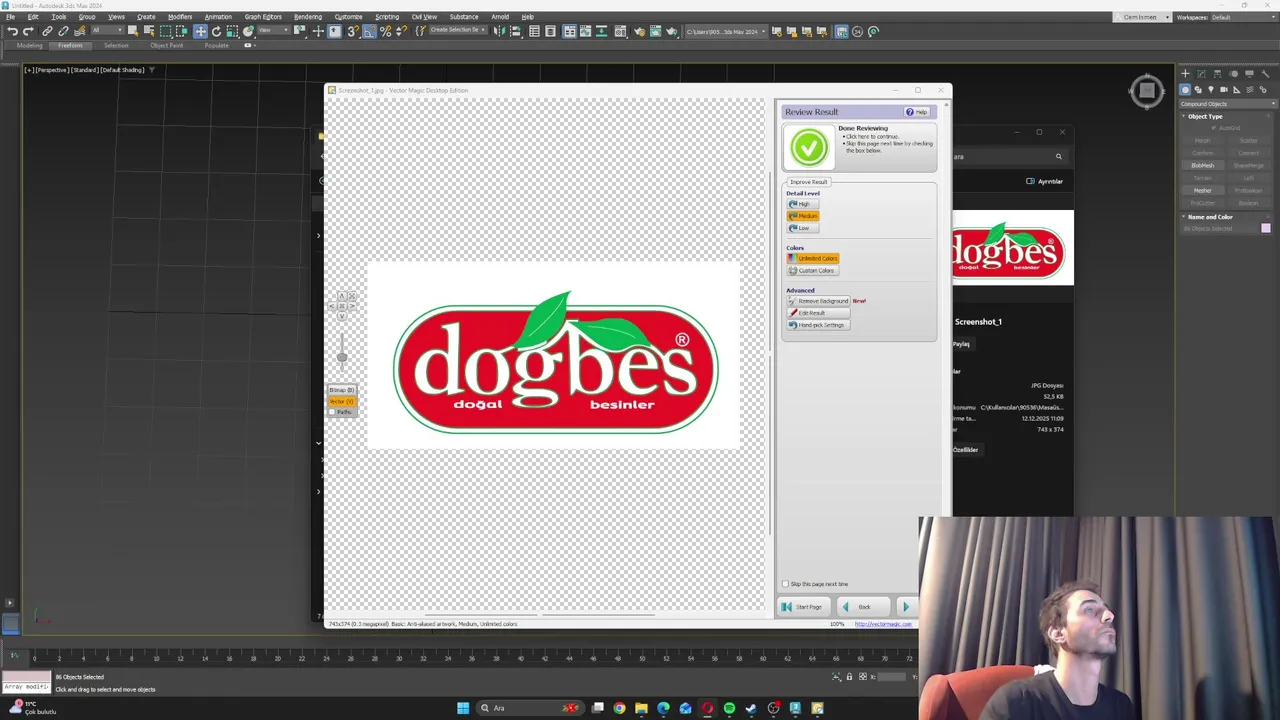Click the search magnifier in the photo viewer

(x=1058, y=156)
